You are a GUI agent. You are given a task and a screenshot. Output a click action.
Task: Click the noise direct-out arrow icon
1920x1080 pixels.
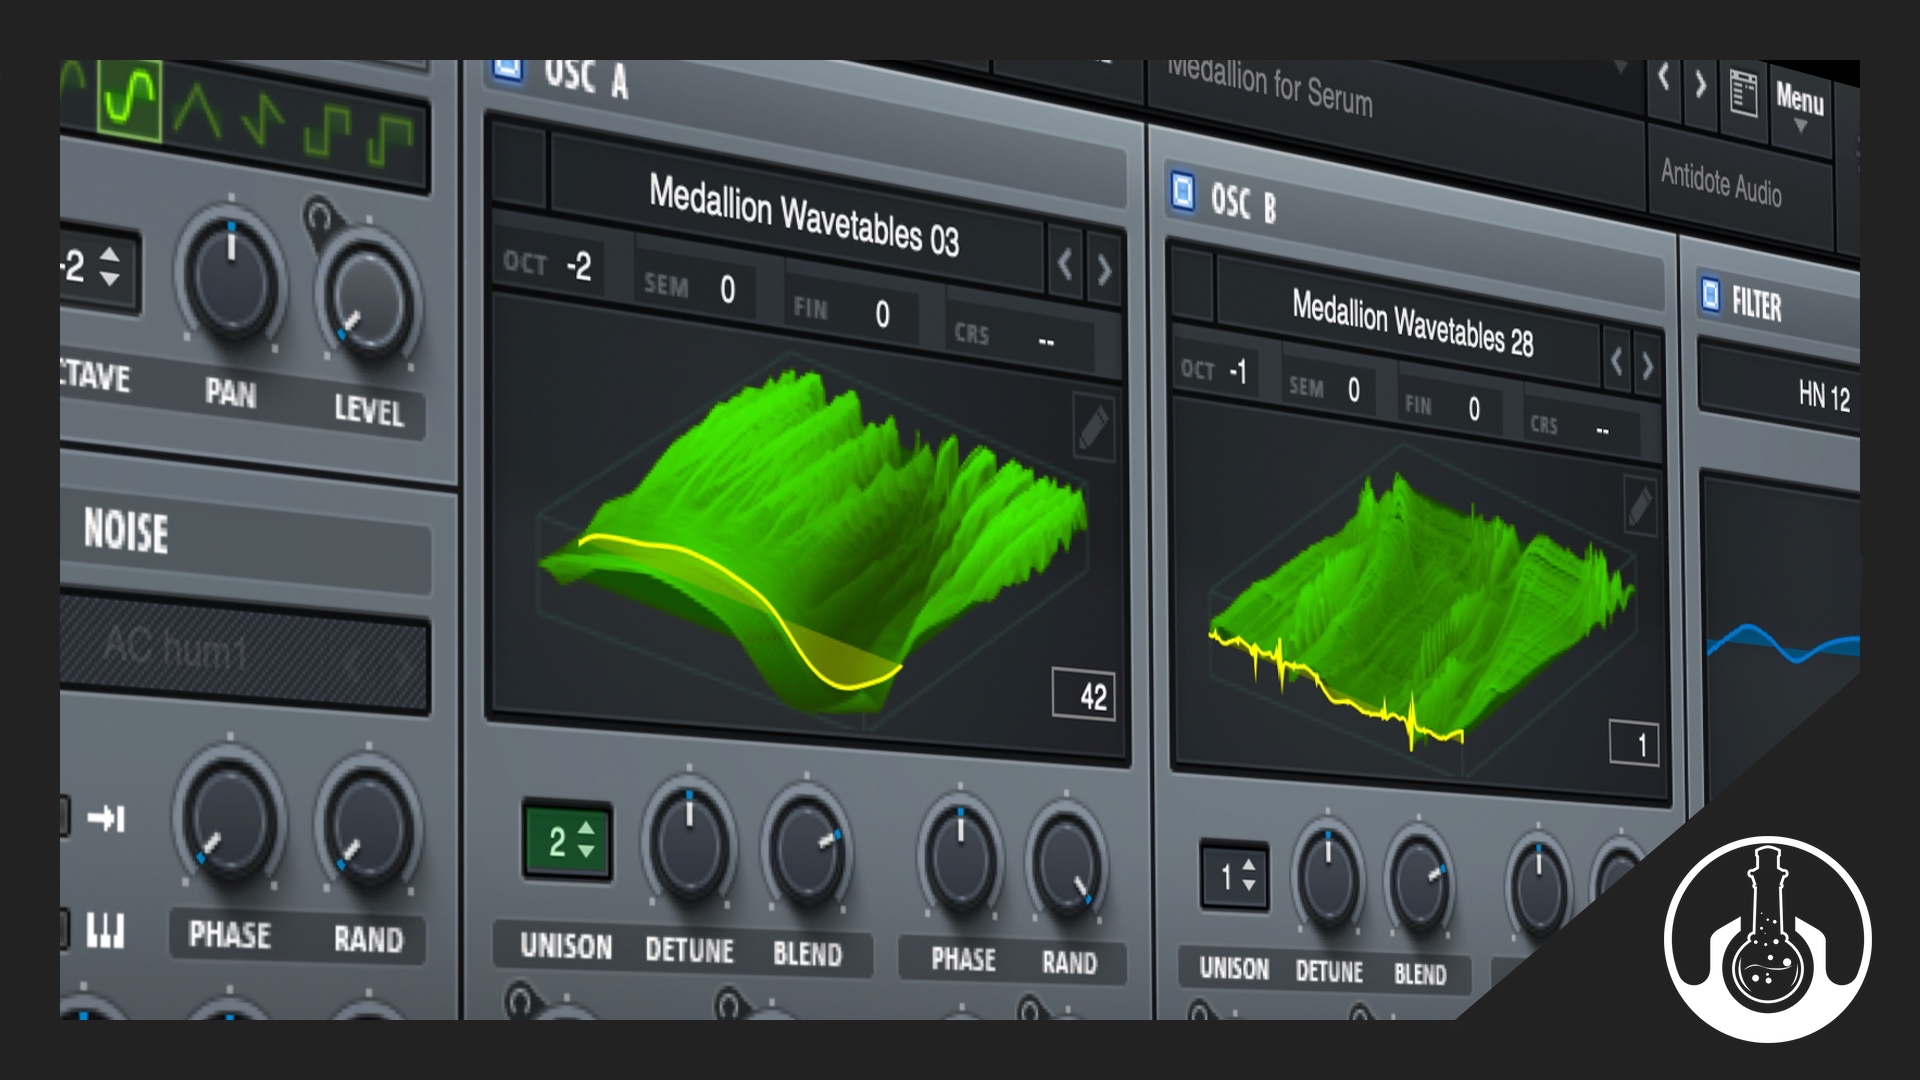pyautogui.click(x=106, y=819)
